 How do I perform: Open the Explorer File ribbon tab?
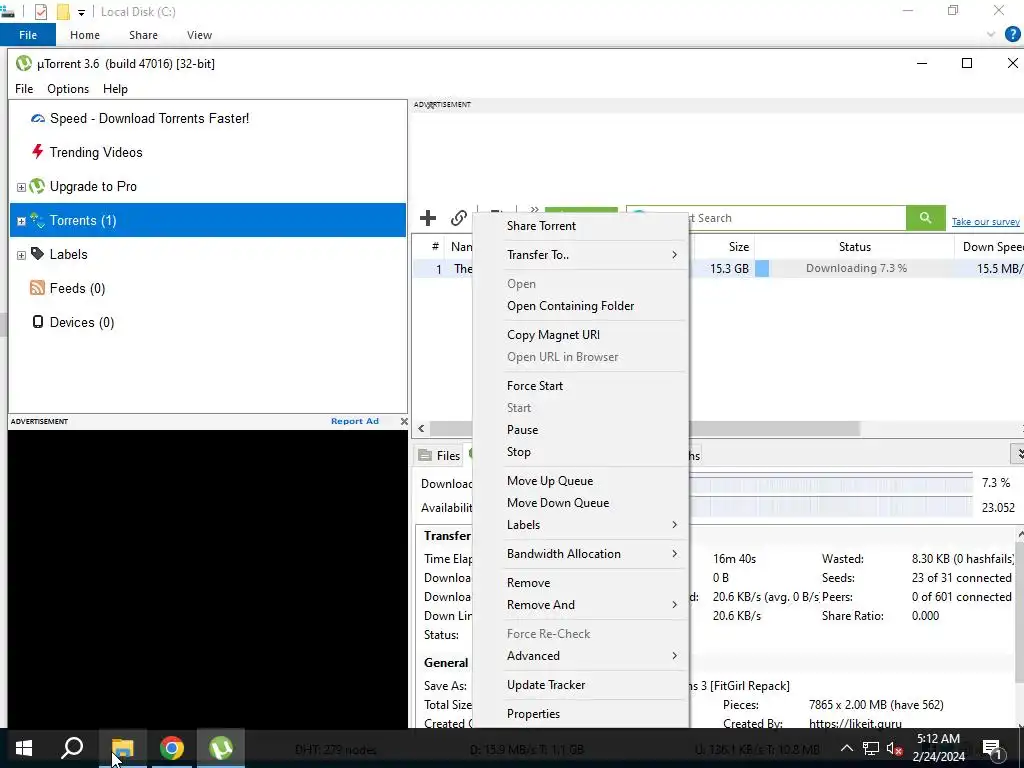click(27, 35)
